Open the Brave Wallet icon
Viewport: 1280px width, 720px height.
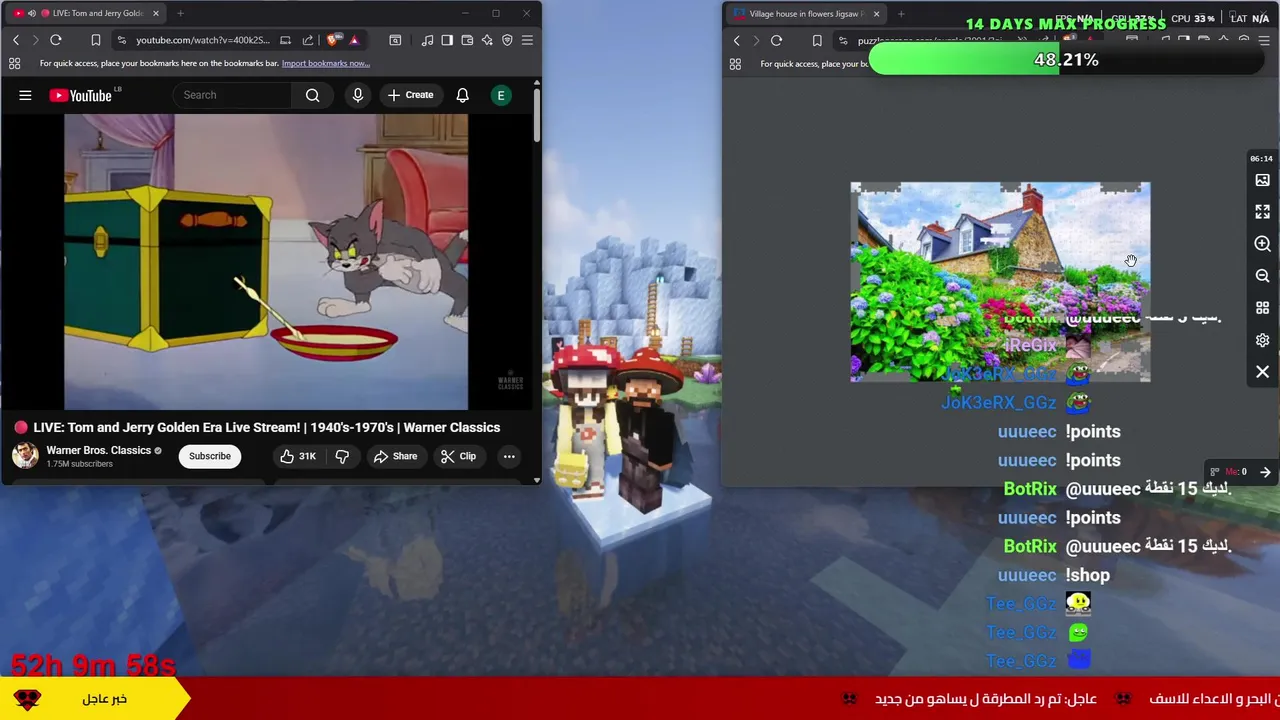click(467, 40)
